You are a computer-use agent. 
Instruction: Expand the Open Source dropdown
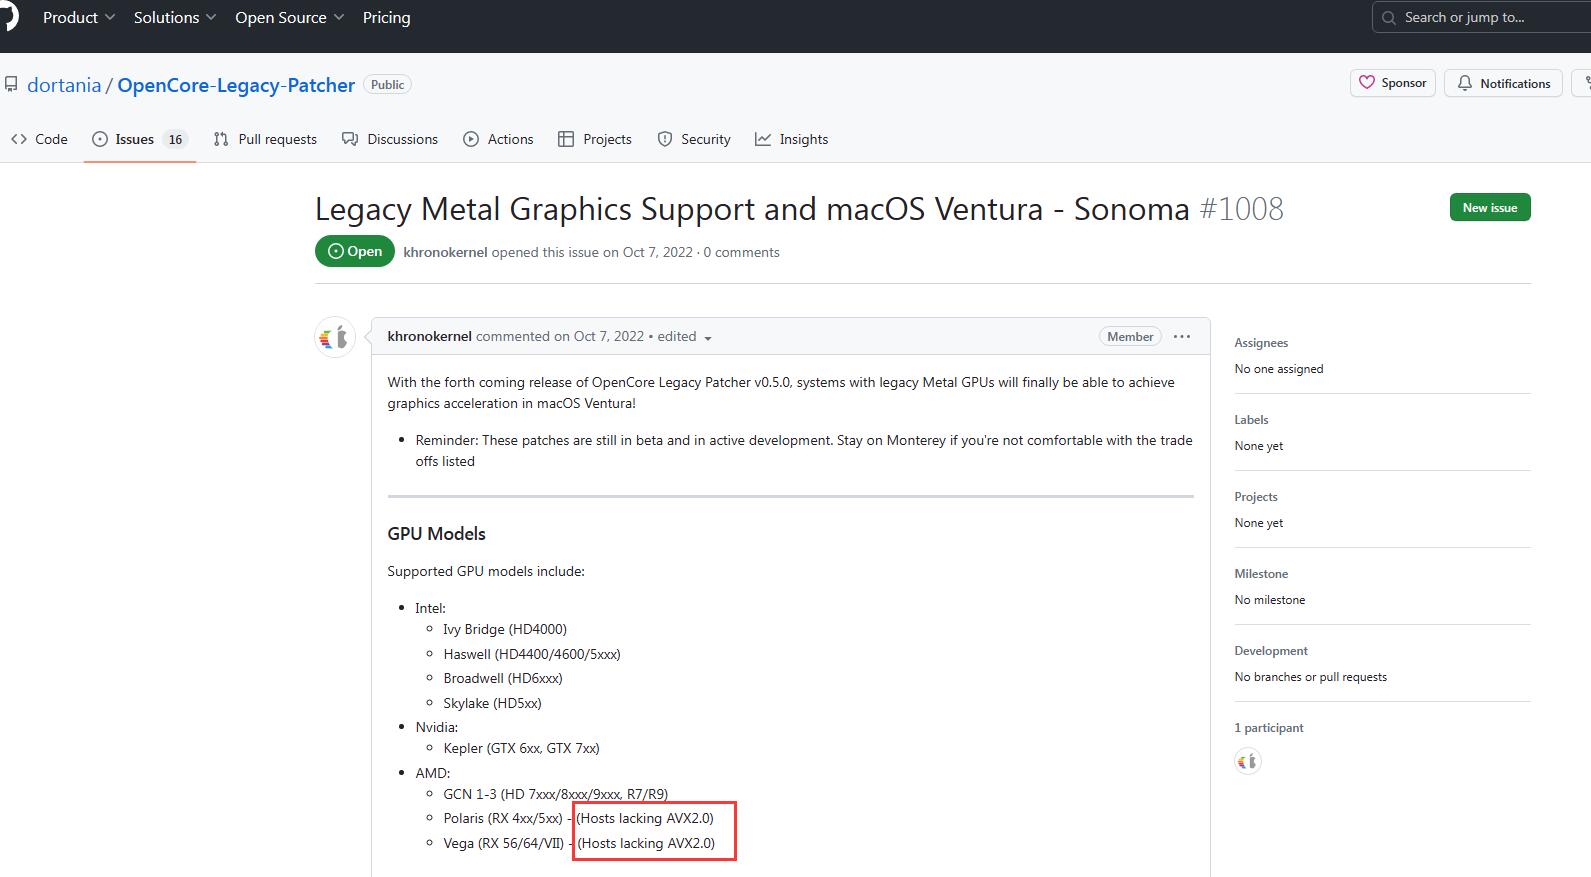click(x=290, y=18)
